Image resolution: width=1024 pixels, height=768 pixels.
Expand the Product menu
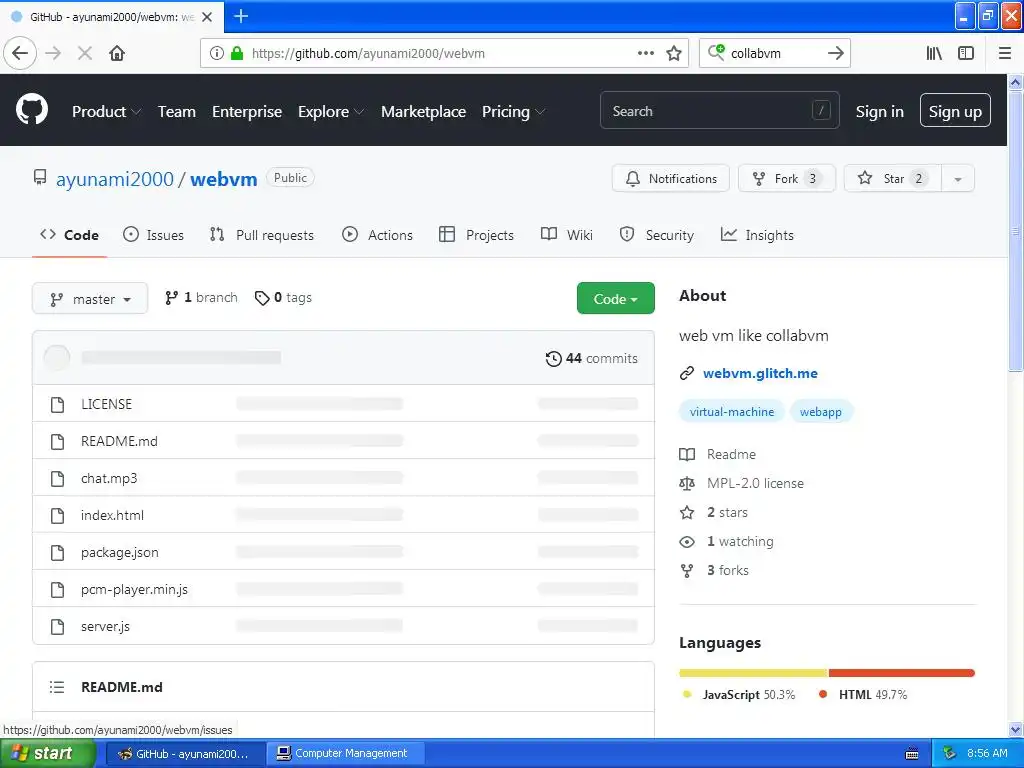(106, 112)
